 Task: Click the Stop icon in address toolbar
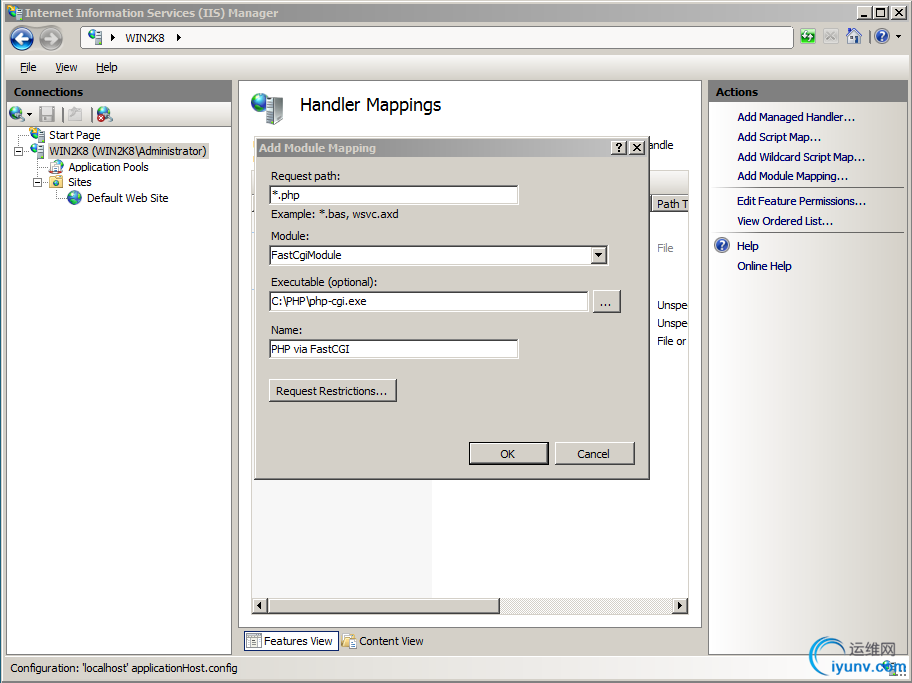(x=831, y=37)
